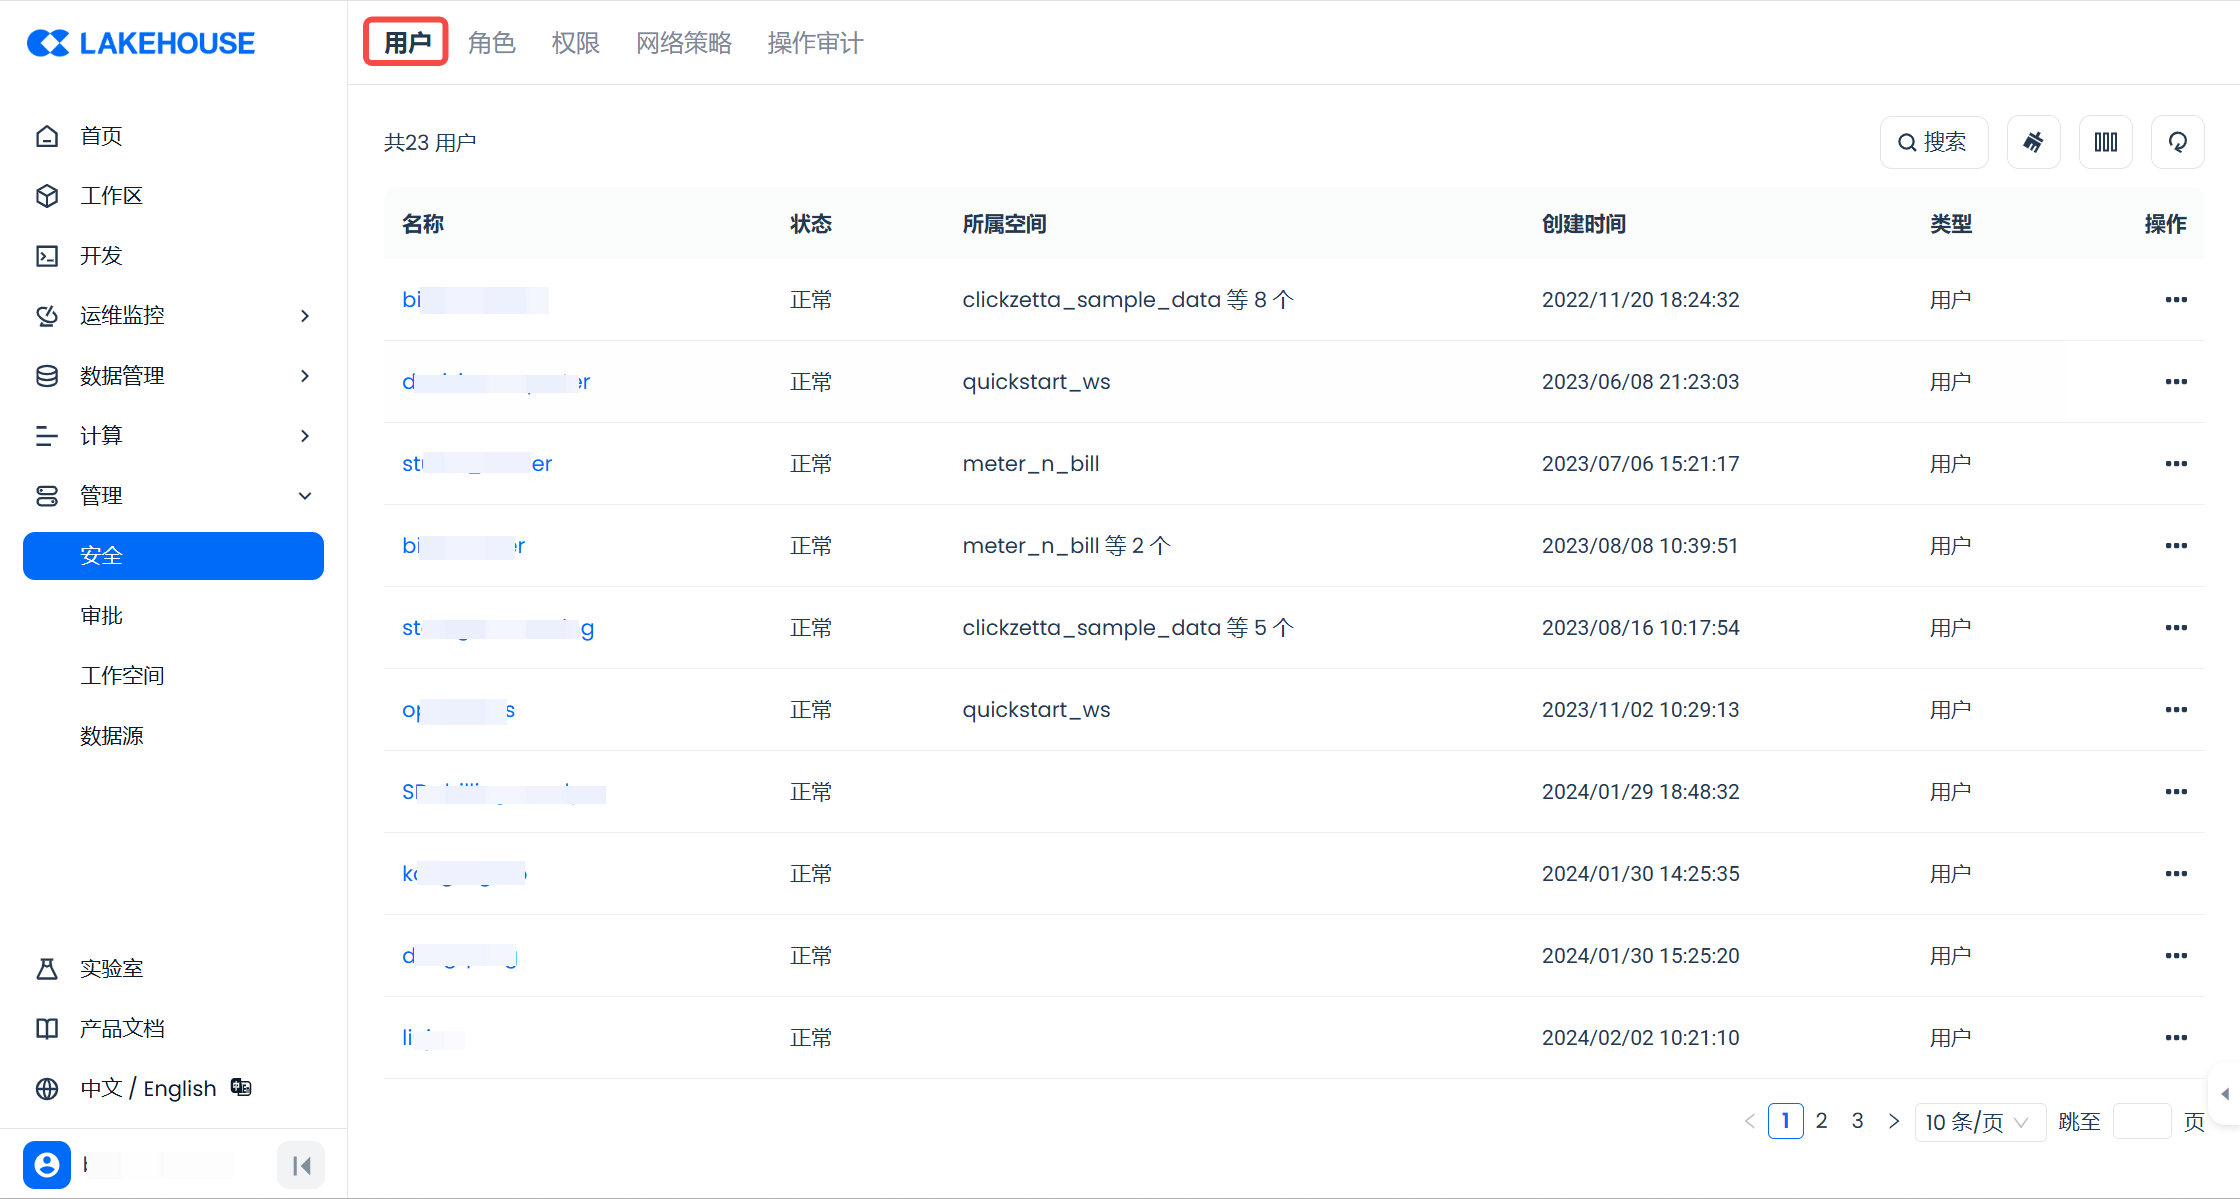
Task: Open more actions for first user row
Action: tap(2175, 300)
